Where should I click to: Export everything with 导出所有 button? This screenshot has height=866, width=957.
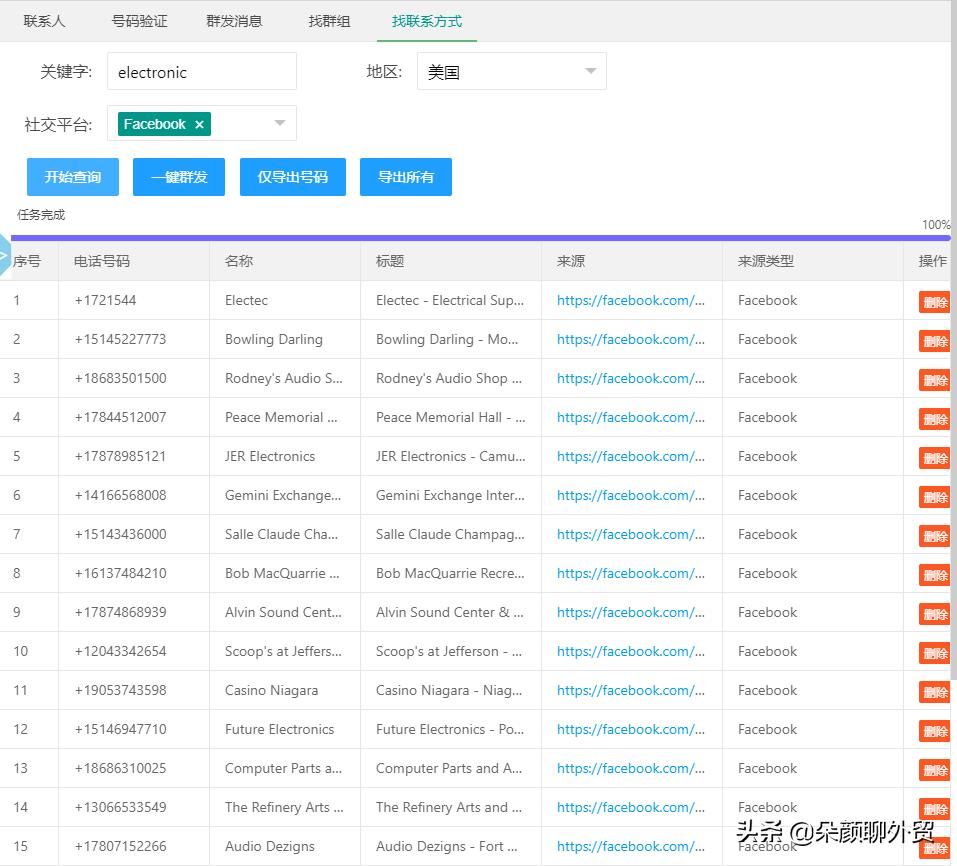(405, 177)
